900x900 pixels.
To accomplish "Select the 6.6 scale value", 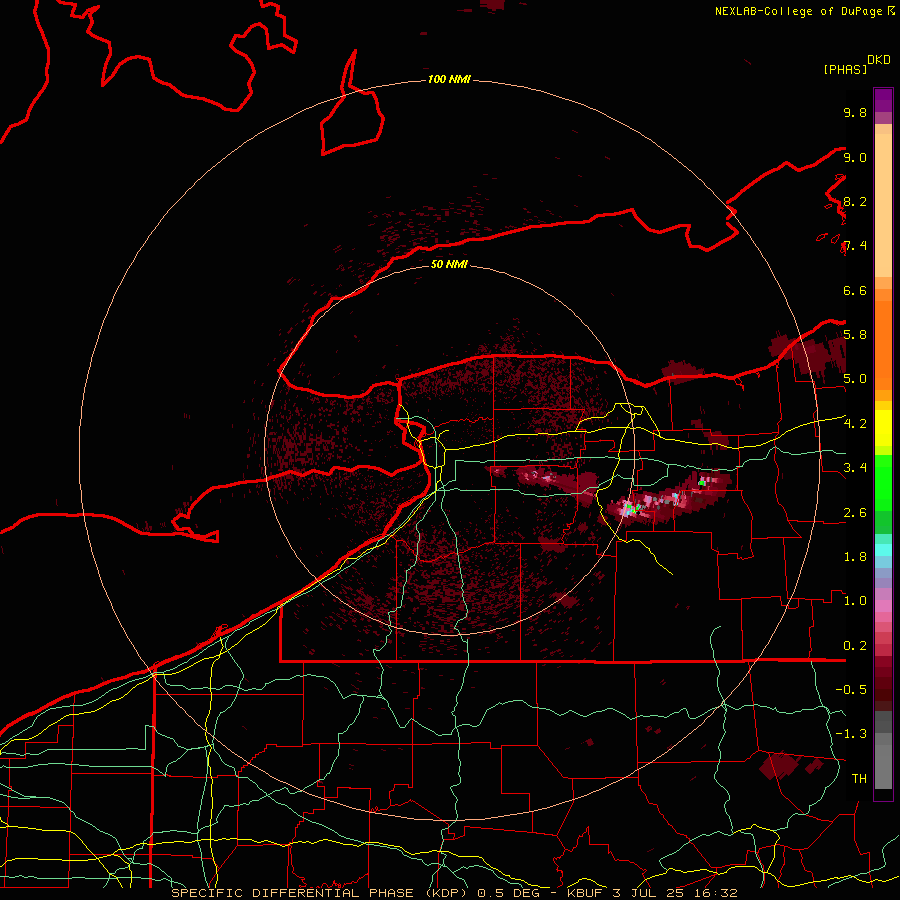I will 855,290.
